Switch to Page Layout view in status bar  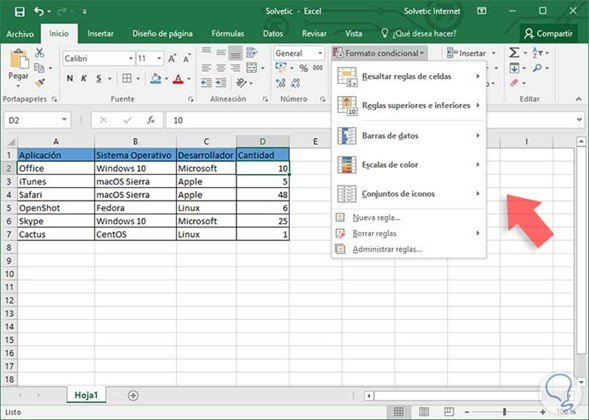424,412
